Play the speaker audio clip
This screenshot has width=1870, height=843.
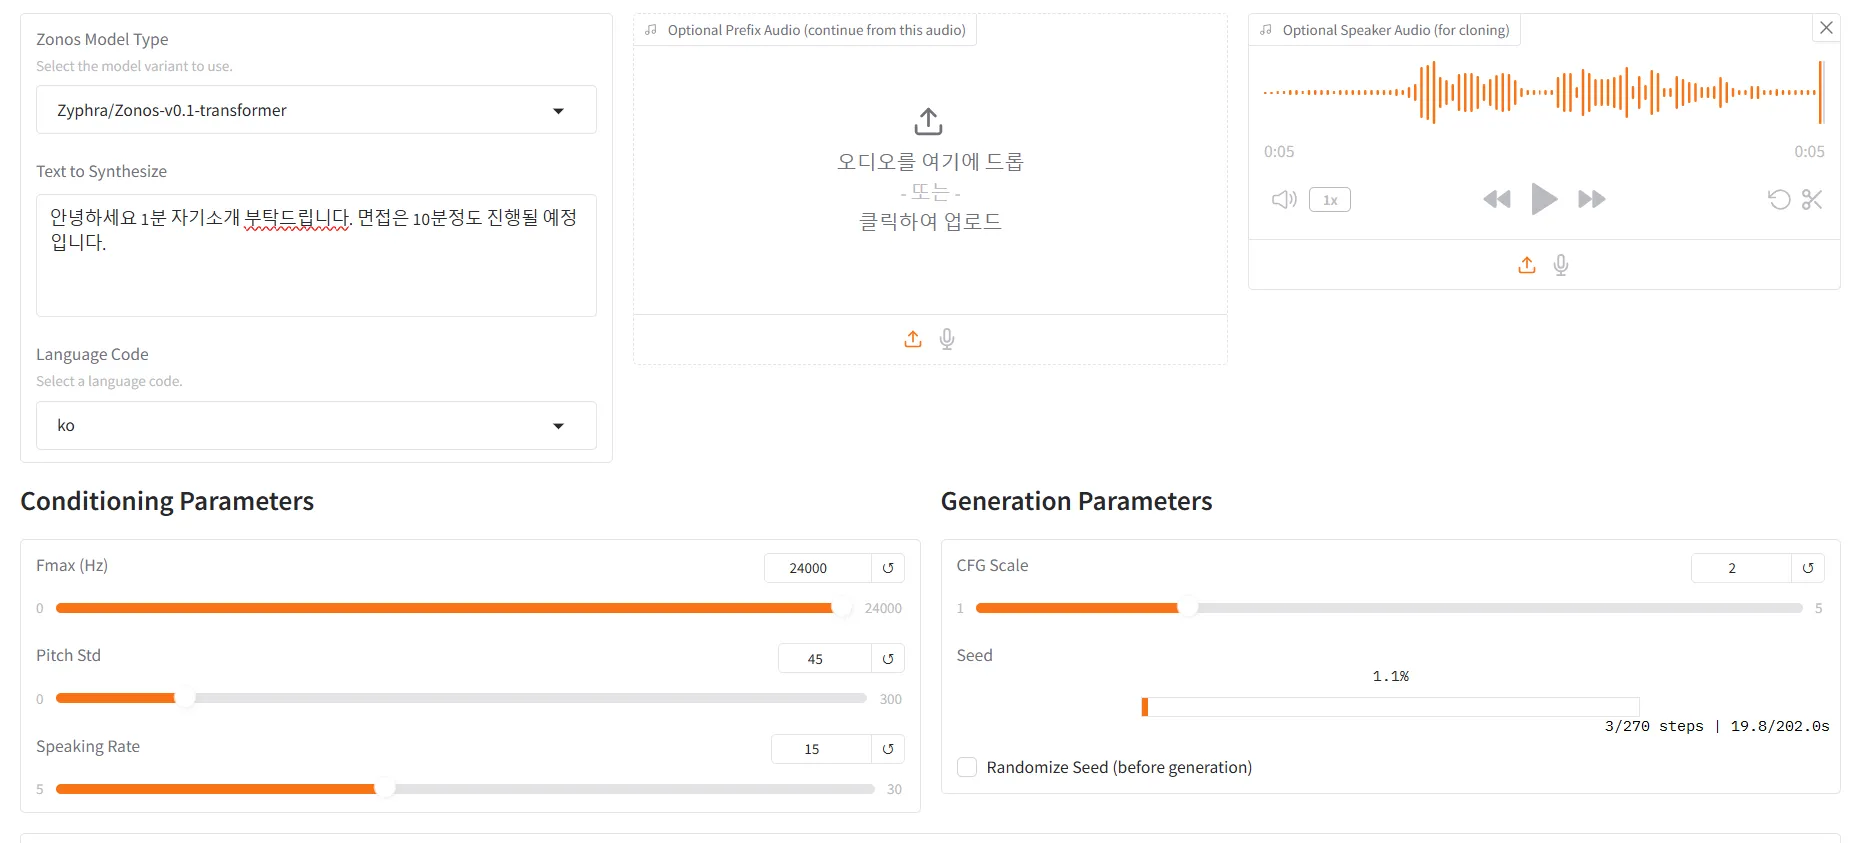1543,199
